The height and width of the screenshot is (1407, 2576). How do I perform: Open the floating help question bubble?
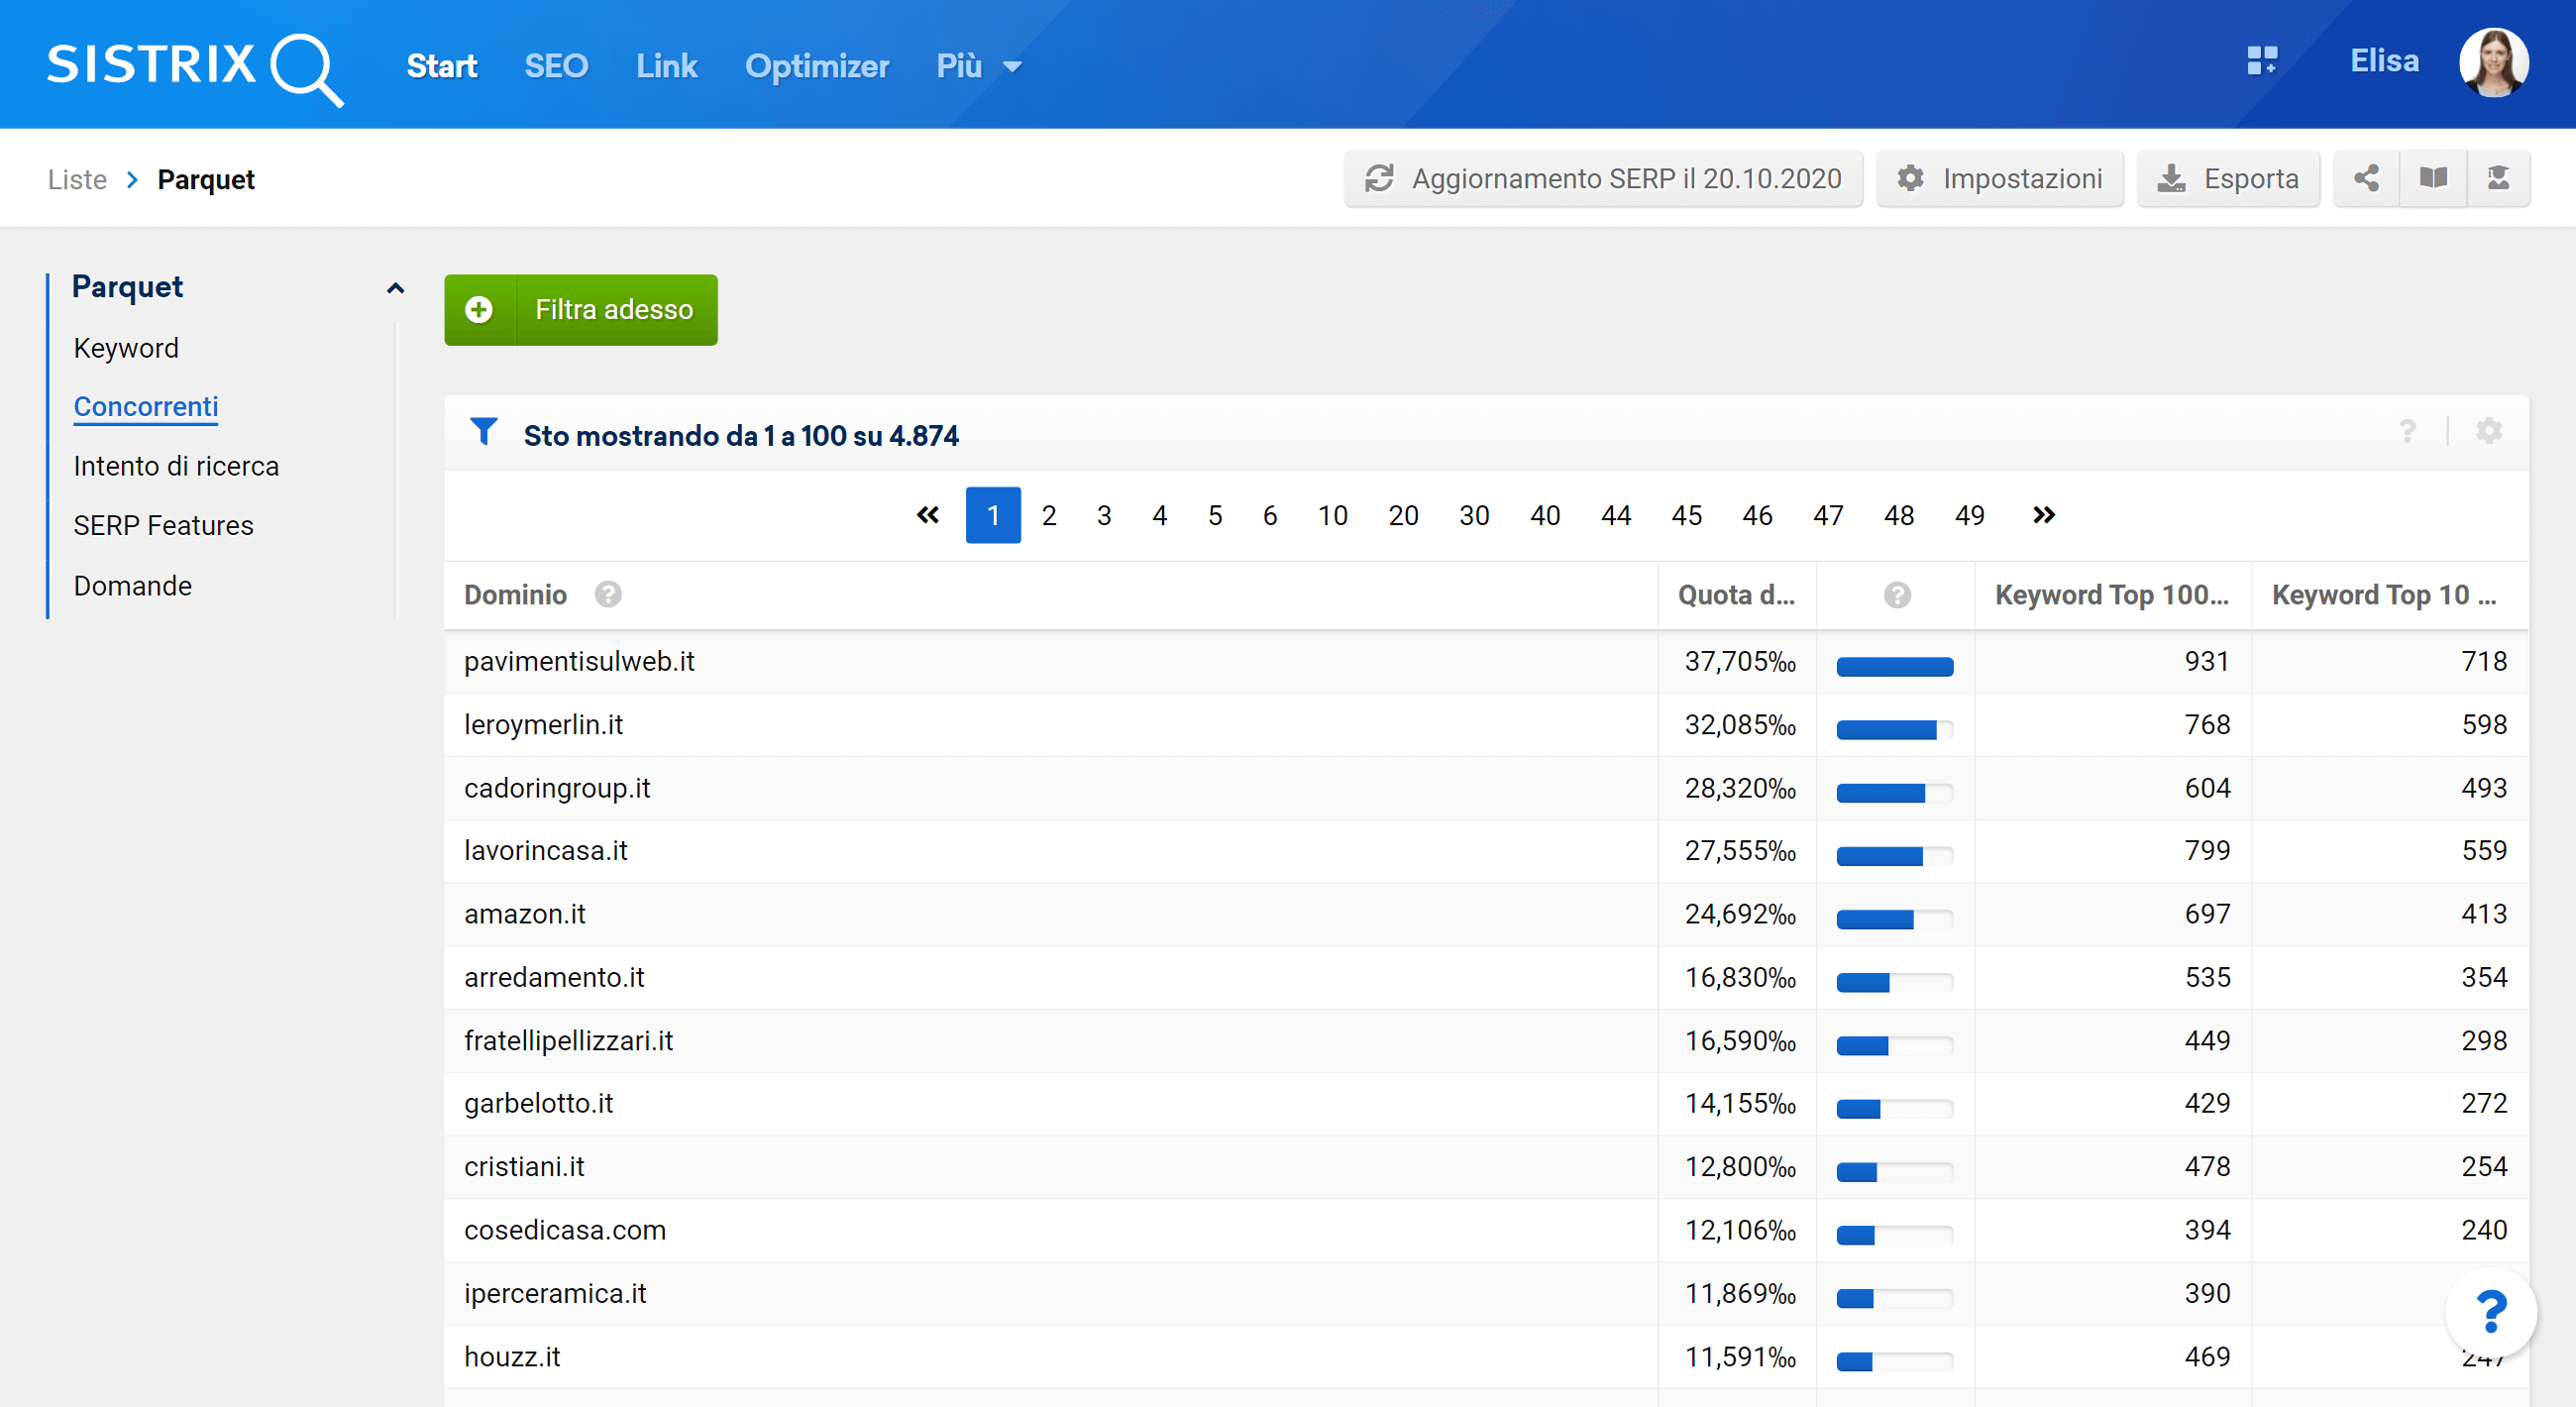pos(2490,1313)
